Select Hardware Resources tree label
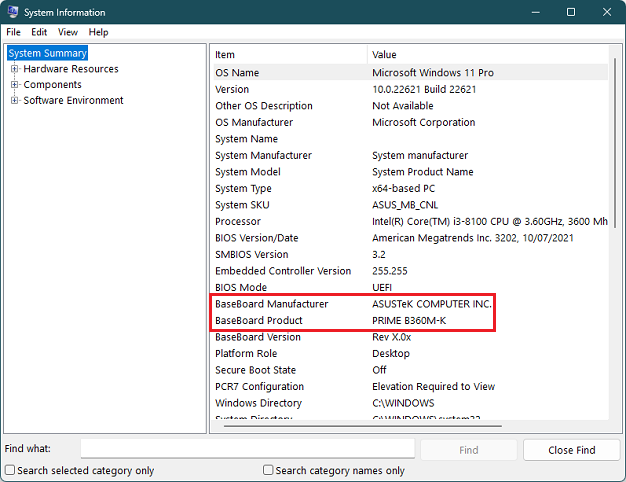This screenshot has height=482, width=626. (71, 69)
